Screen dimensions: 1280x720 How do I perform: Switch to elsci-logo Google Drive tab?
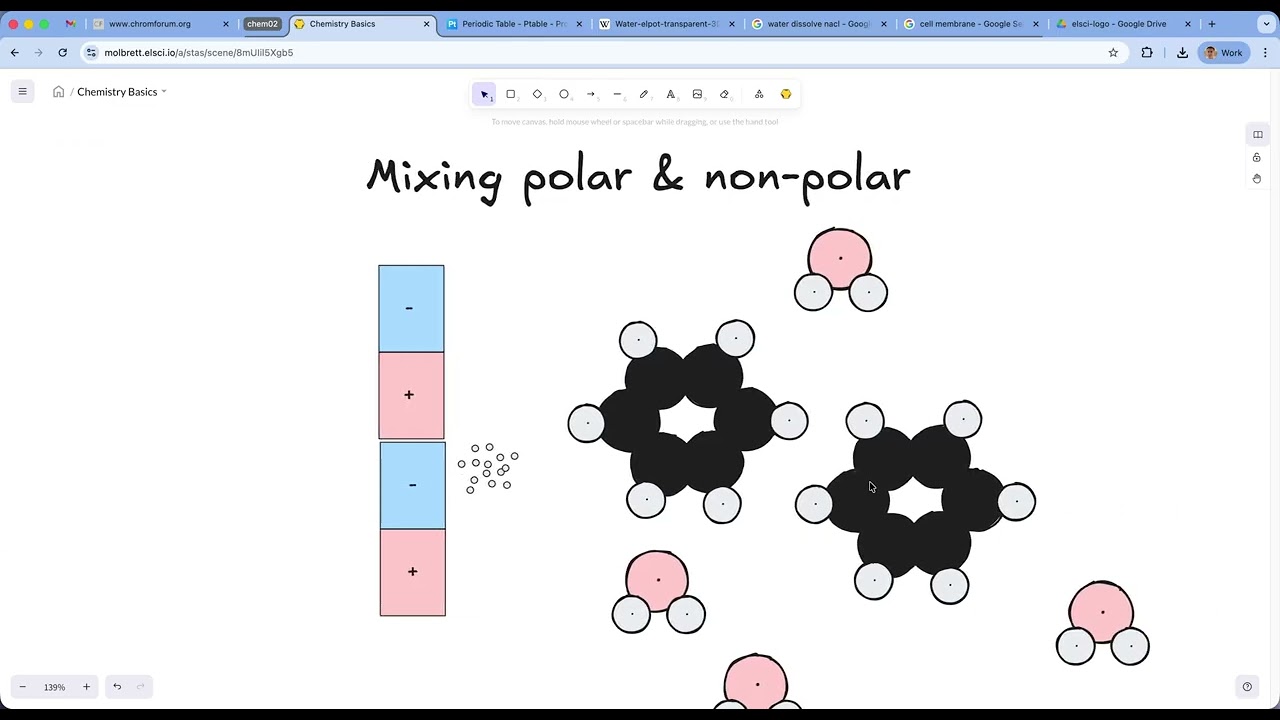[x=1122, y=24]
